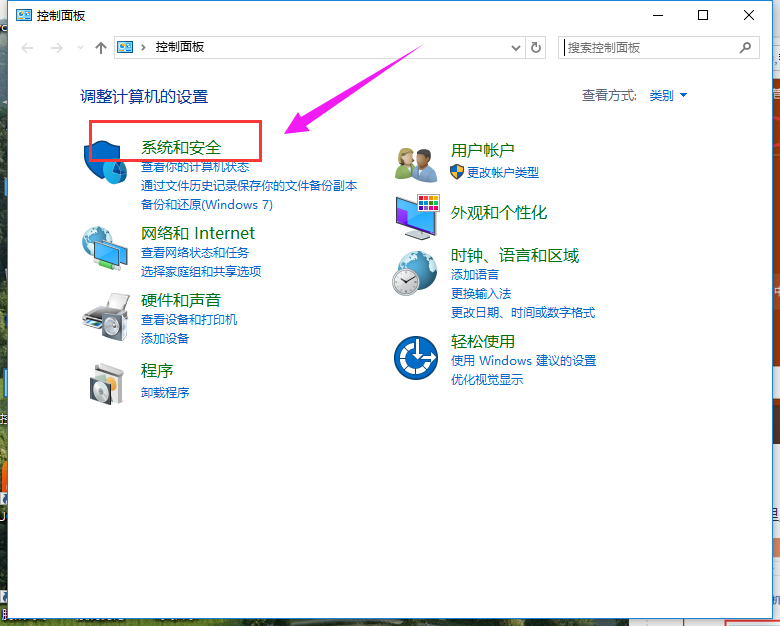Open the Ease of Access icon

pos(416,356)
